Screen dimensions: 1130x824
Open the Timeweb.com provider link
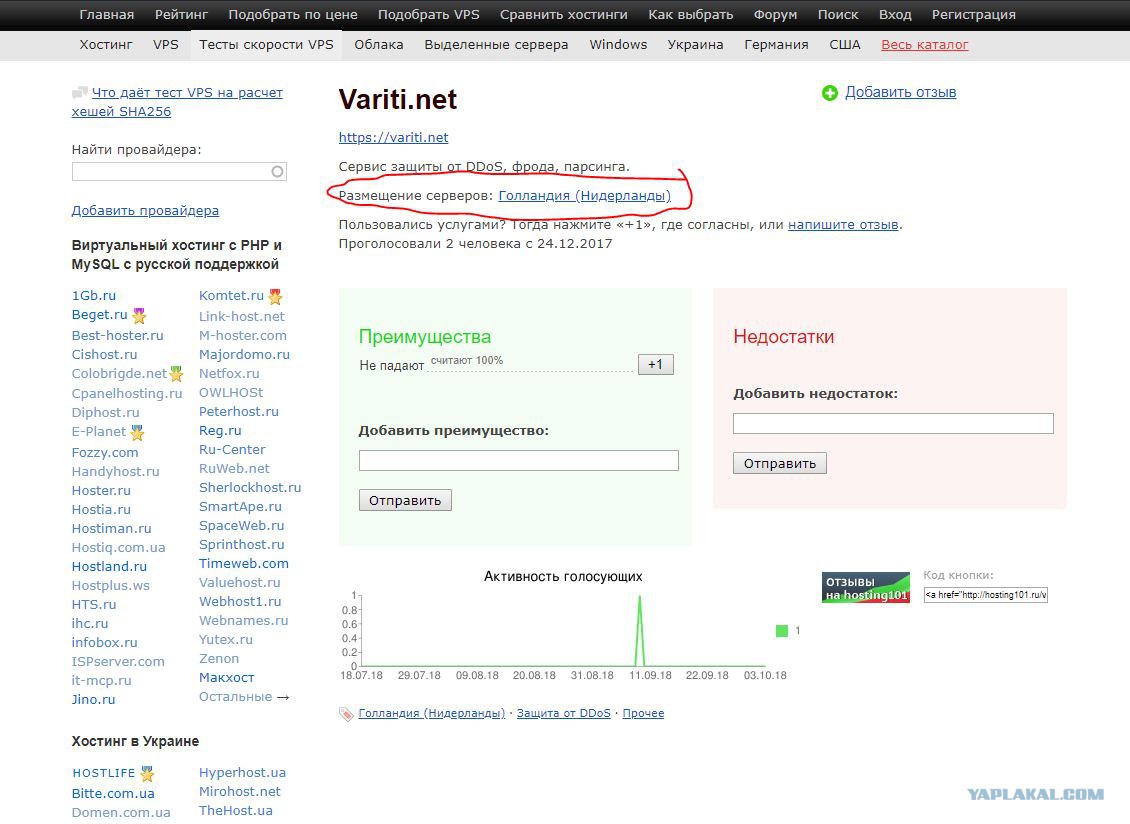[244, 564]
